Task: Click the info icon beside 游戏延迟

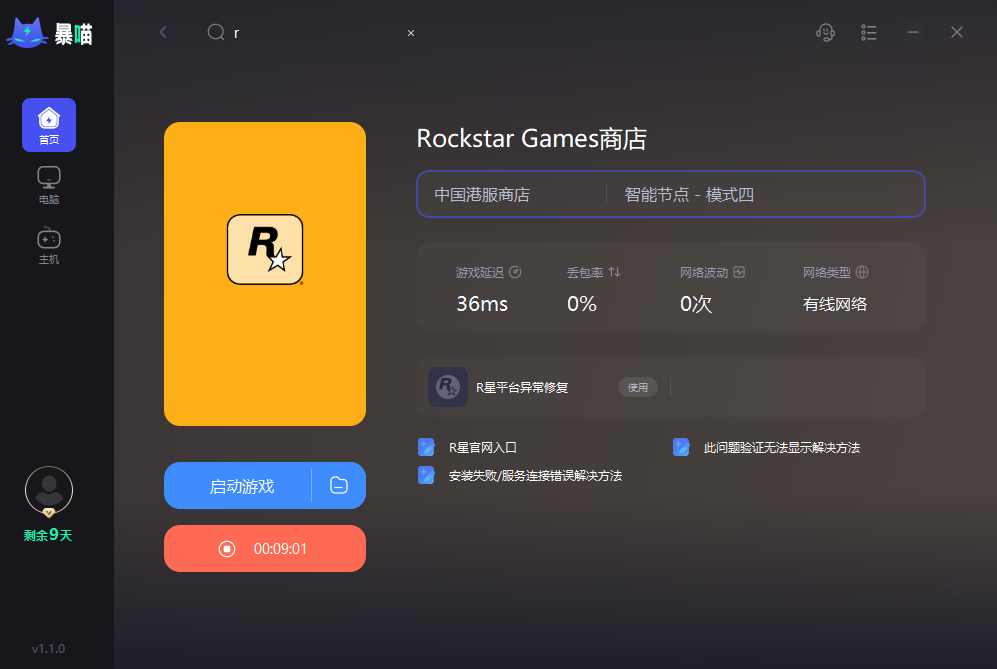Action: (x=515, y=271)
